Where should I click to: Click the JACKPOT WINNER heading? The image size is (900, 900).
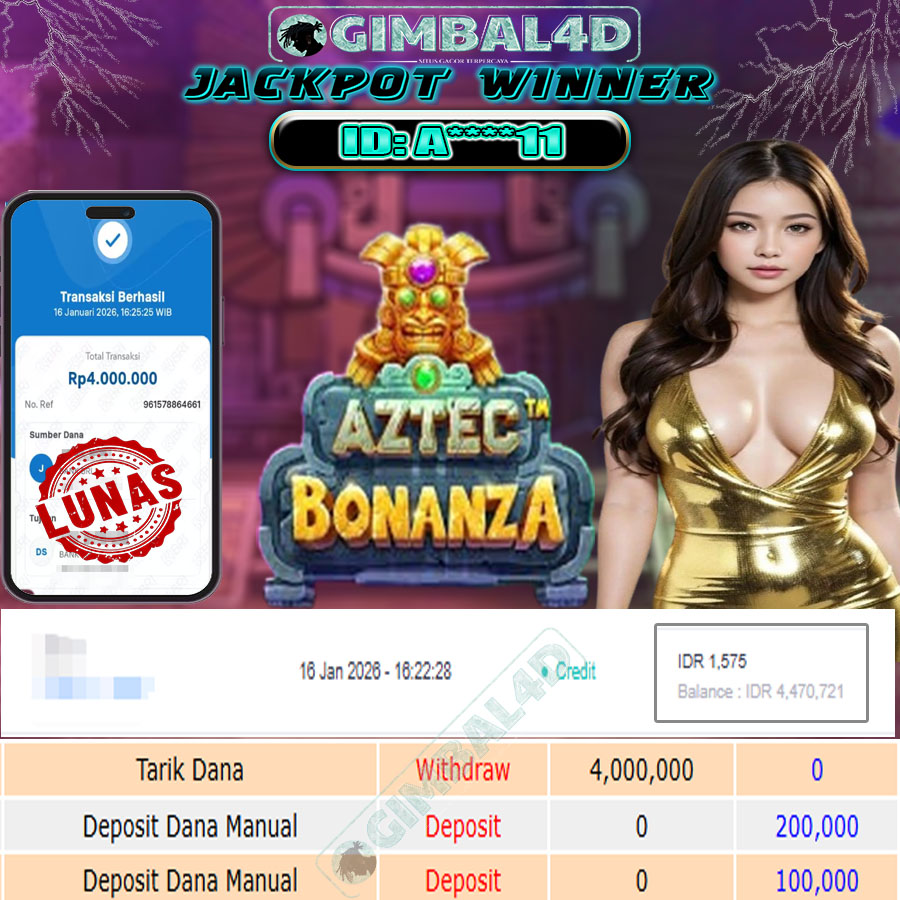[x=450, y=84]
